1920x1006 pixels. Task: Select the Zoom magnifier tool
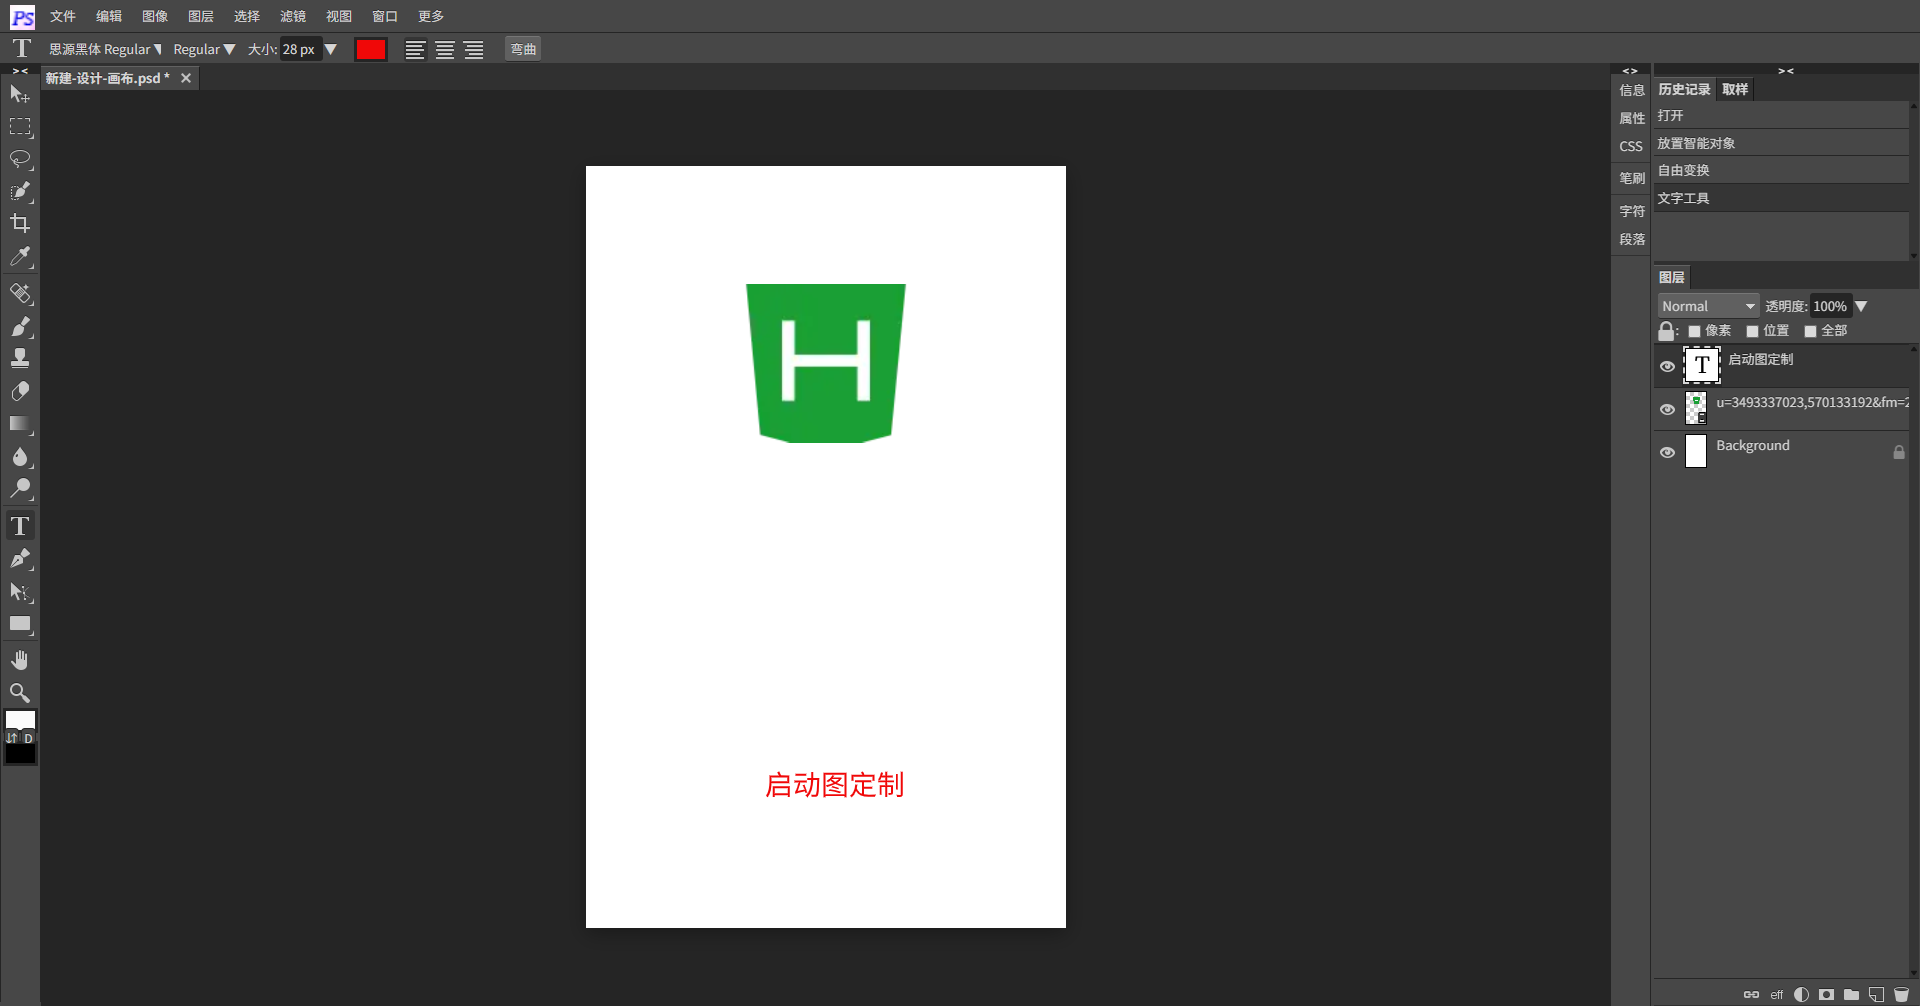(20, 693)
